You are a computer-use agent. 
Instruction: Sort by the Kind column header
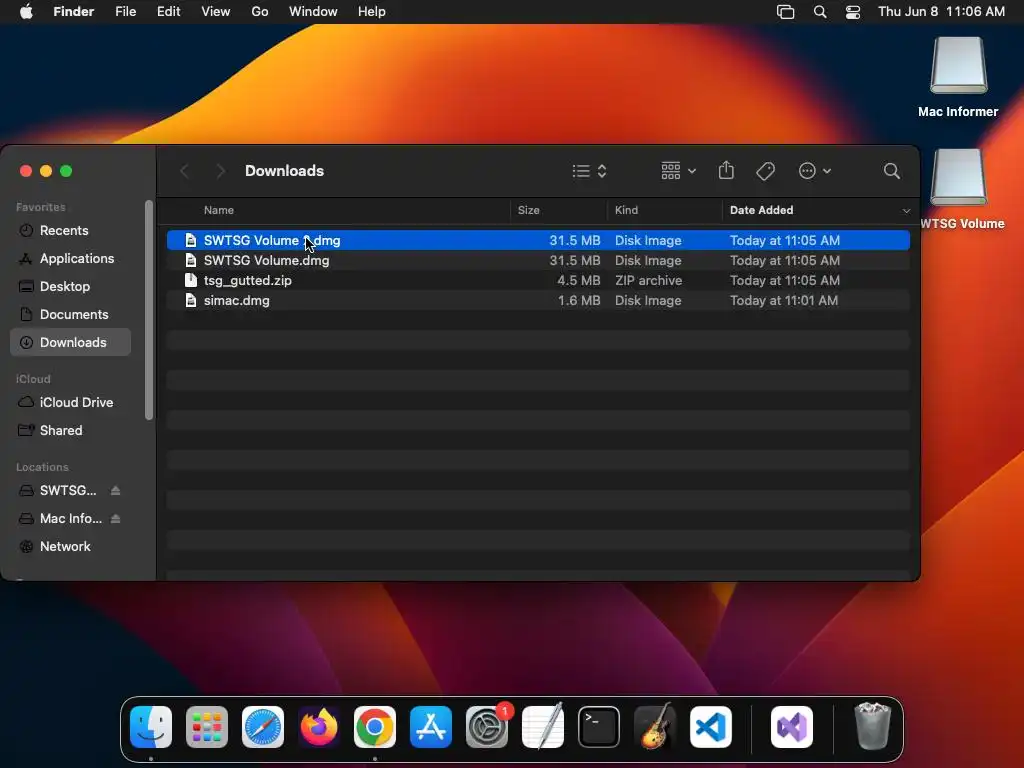[626, 210]
